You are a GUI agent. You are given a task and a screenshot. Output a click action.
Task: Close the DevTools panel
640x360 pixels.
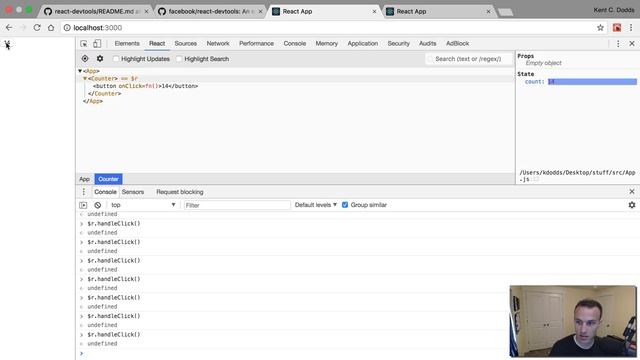[x=632, y=44]
